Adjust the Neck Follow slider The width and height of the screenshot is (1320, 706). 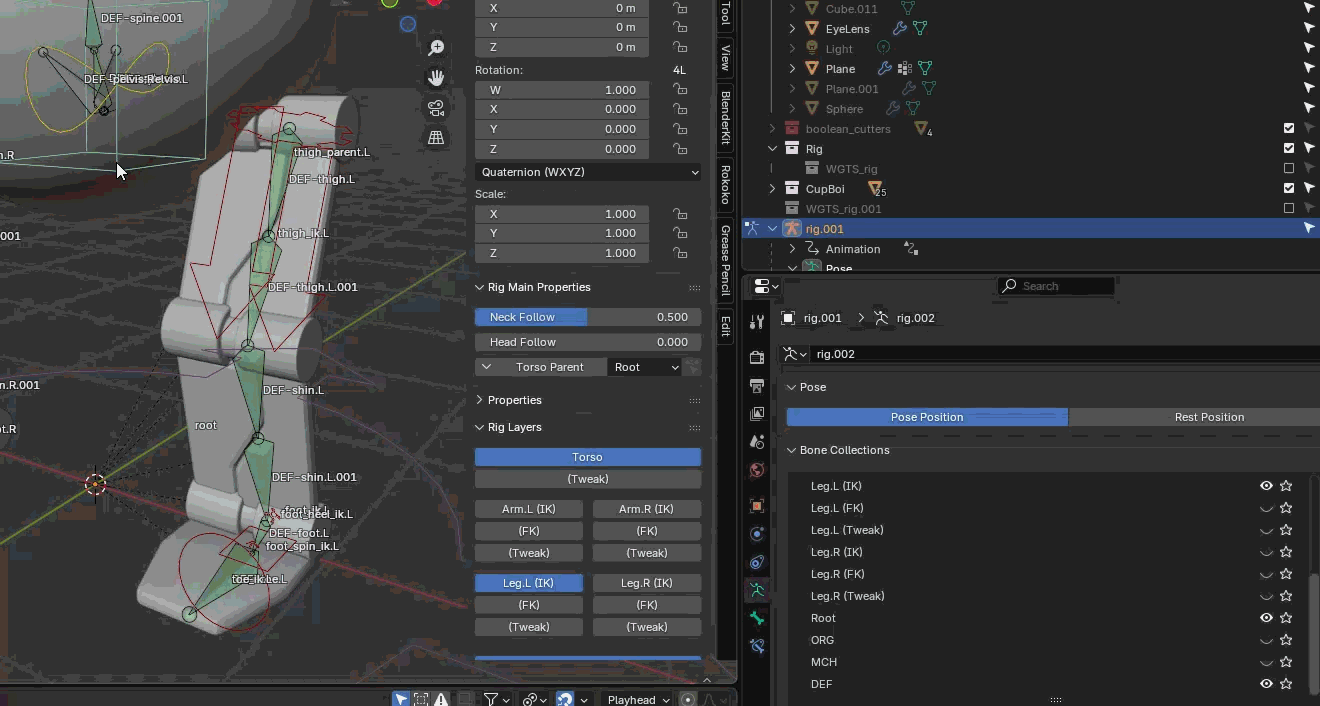click(x=587, y=317)
